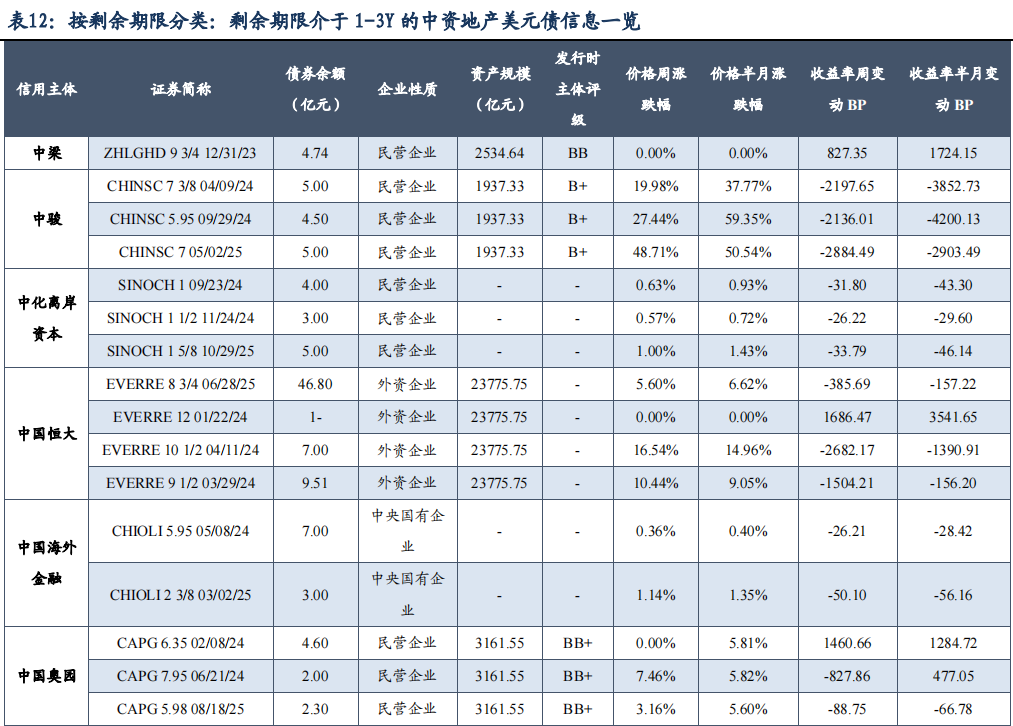Select the 信用主体 column header
Screen dimensions: 1013x726
click(47, 89)
